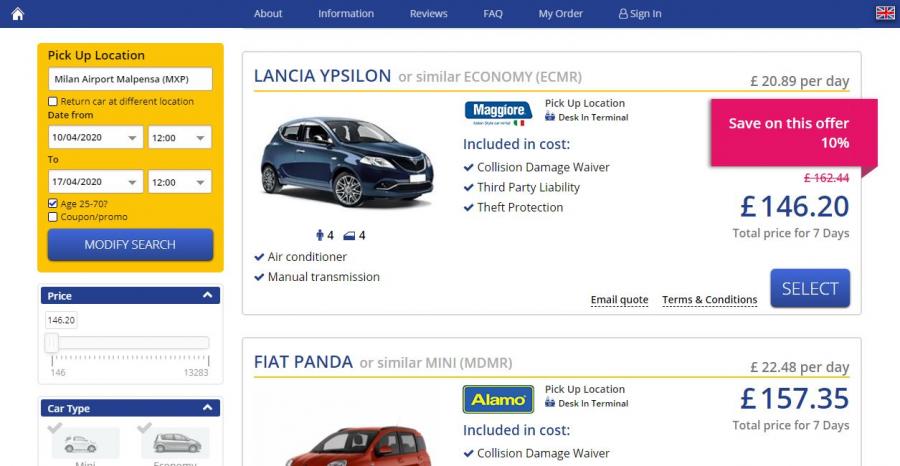The width and height of the screenshot is (900, 466).
Task: Select the Economy car type icon
Action: click(176, 443)
